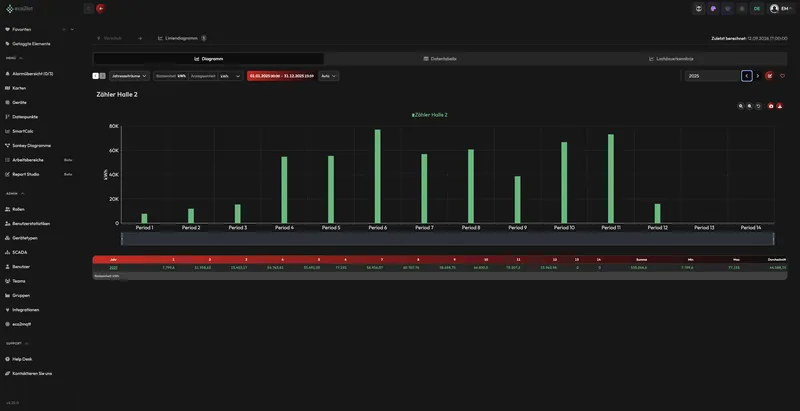Click the range slider below the chart
This screenshot has height=411, width=800.
447,239
